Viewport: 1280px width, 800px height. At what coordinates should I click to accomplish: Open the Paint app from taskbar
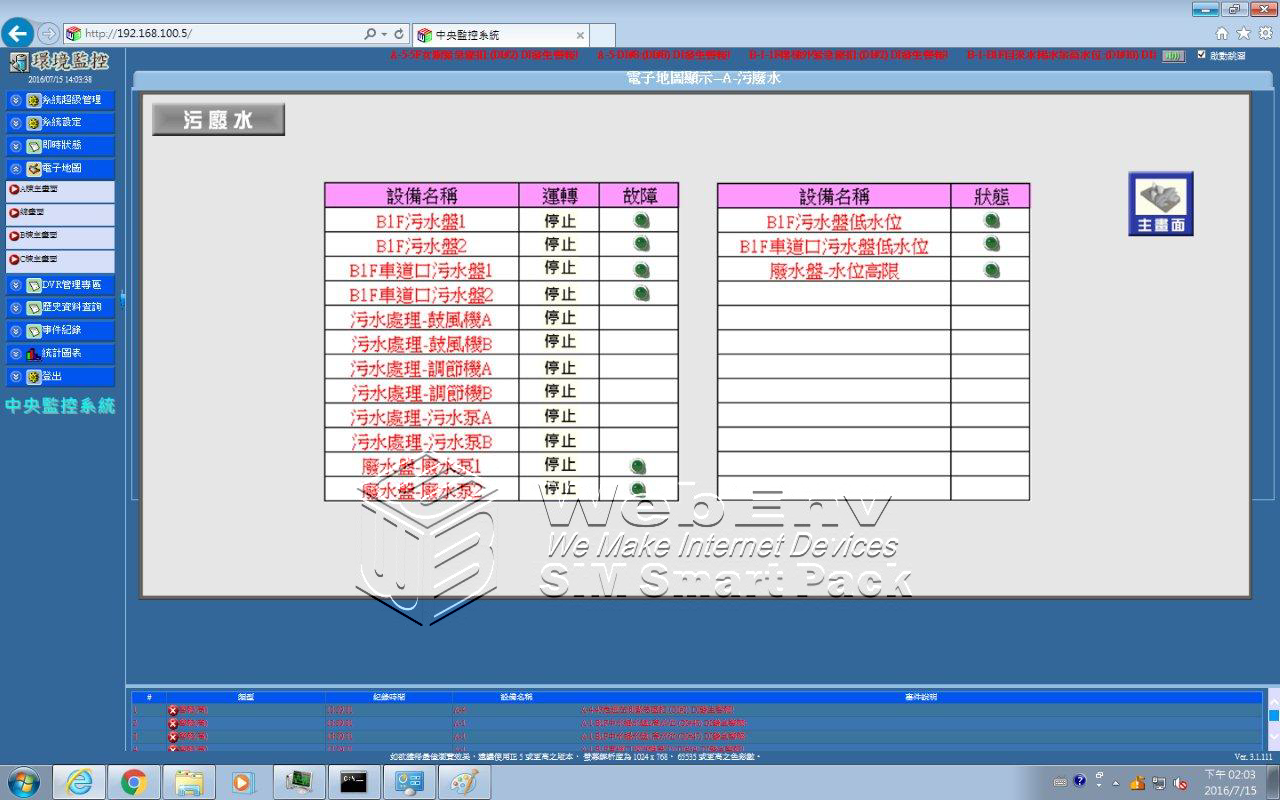coord(463,781)
